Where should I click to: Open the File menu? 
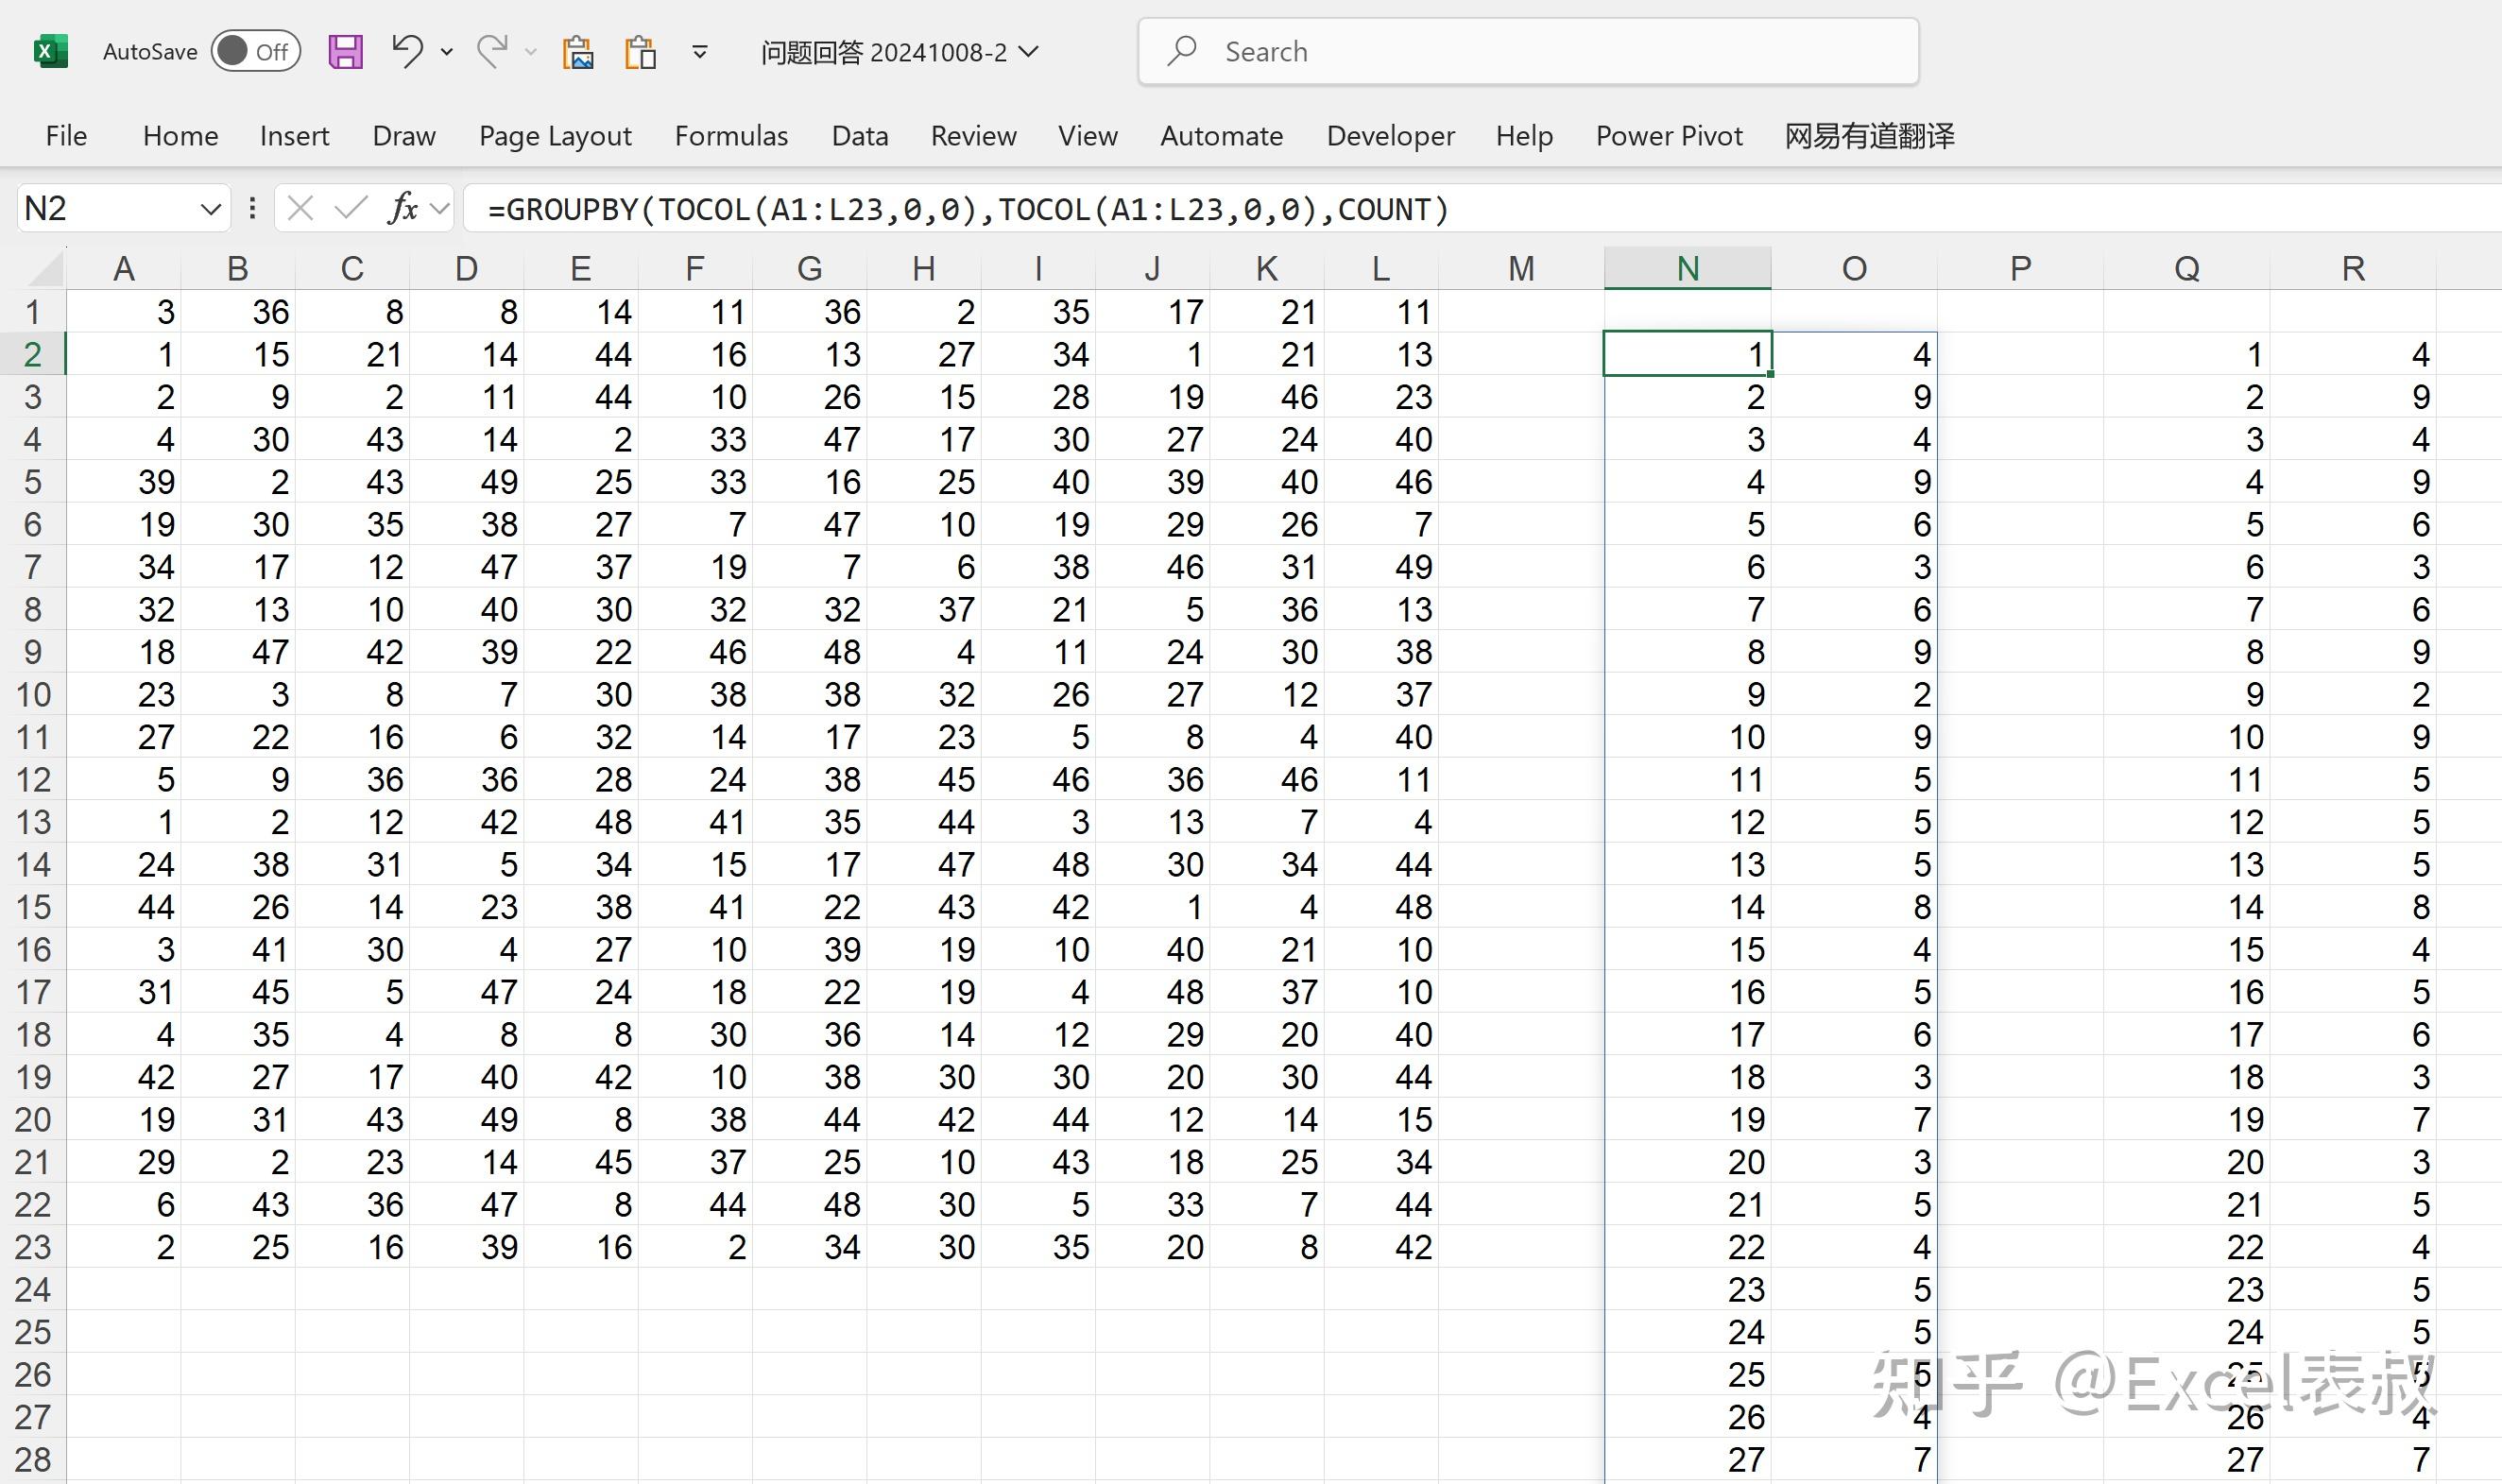66,135
